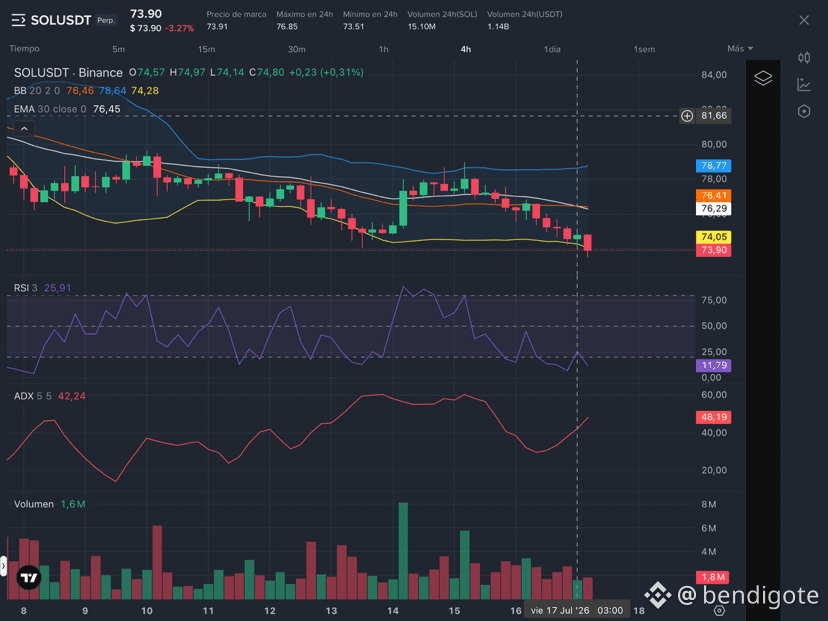Click the 81,66 crosshair price label
The width and height of the screenshot is (828, 621).
click(x=713, y=116)
